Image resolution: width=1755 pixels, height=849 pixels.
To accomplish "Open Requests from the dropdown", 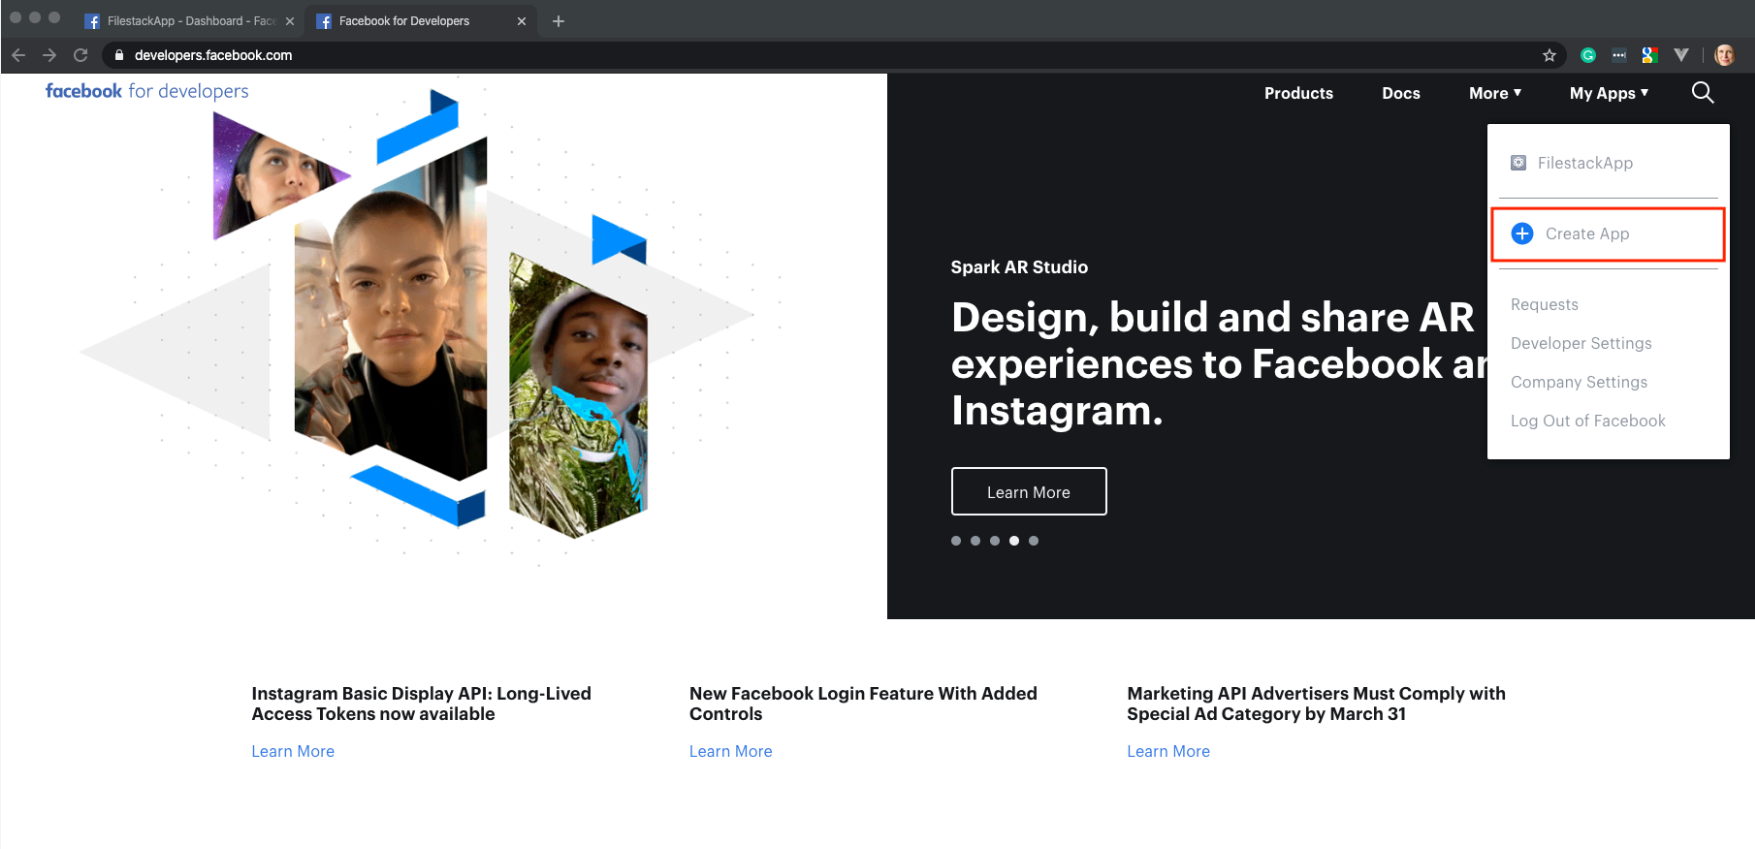I will [1544, 304].
